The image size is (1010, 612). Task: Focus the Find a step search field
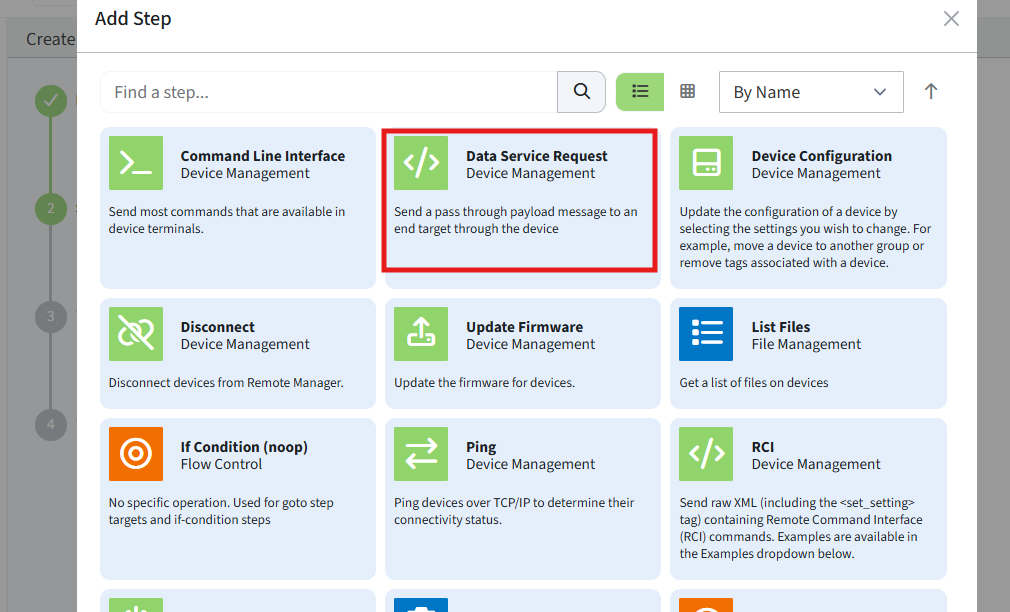328,92
